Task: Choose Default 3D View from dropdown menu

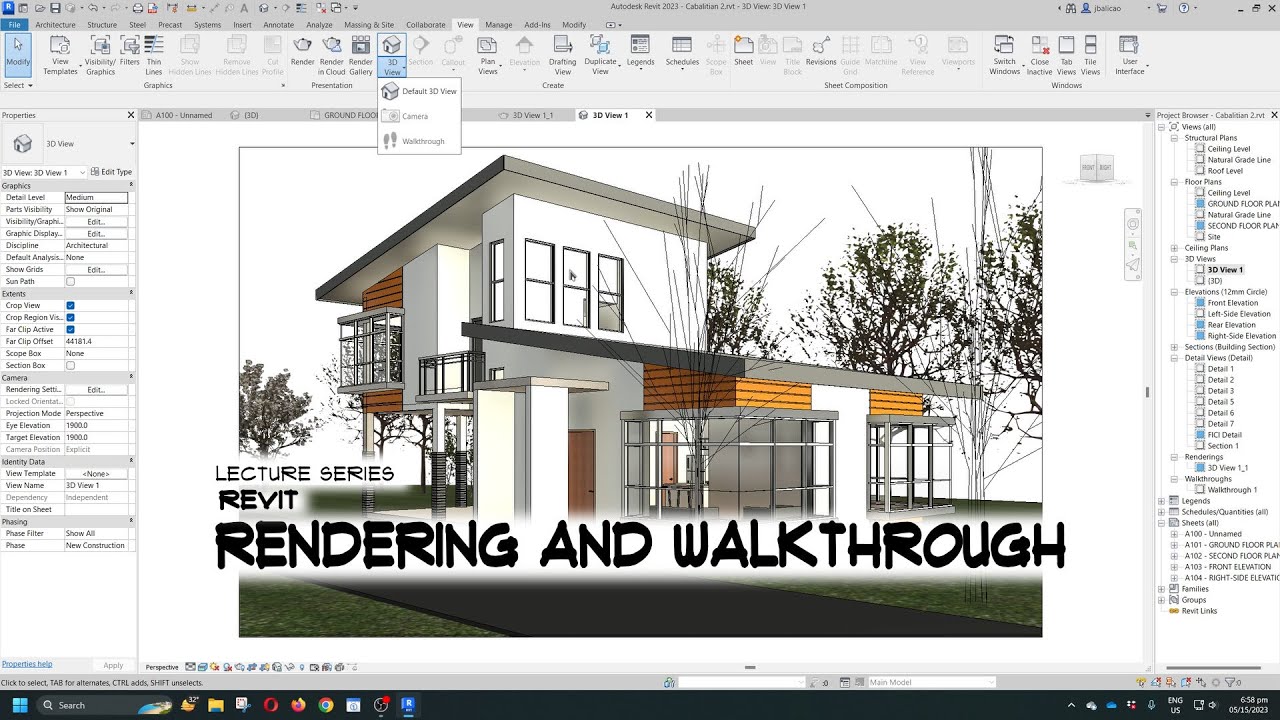Action: coord(419,91)
